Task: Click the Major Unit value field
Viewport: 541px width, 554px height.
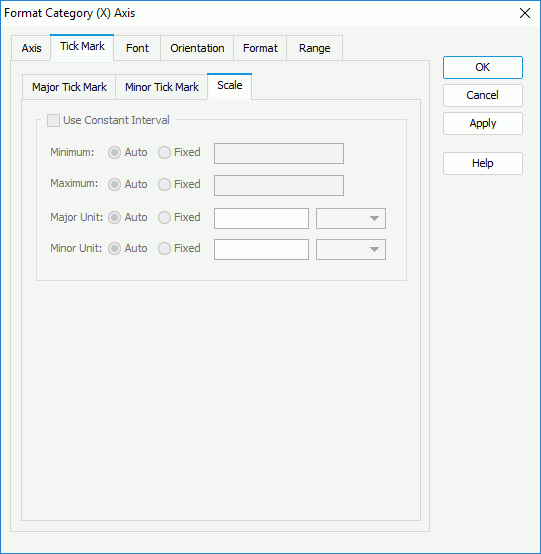Action: point(261,218)
